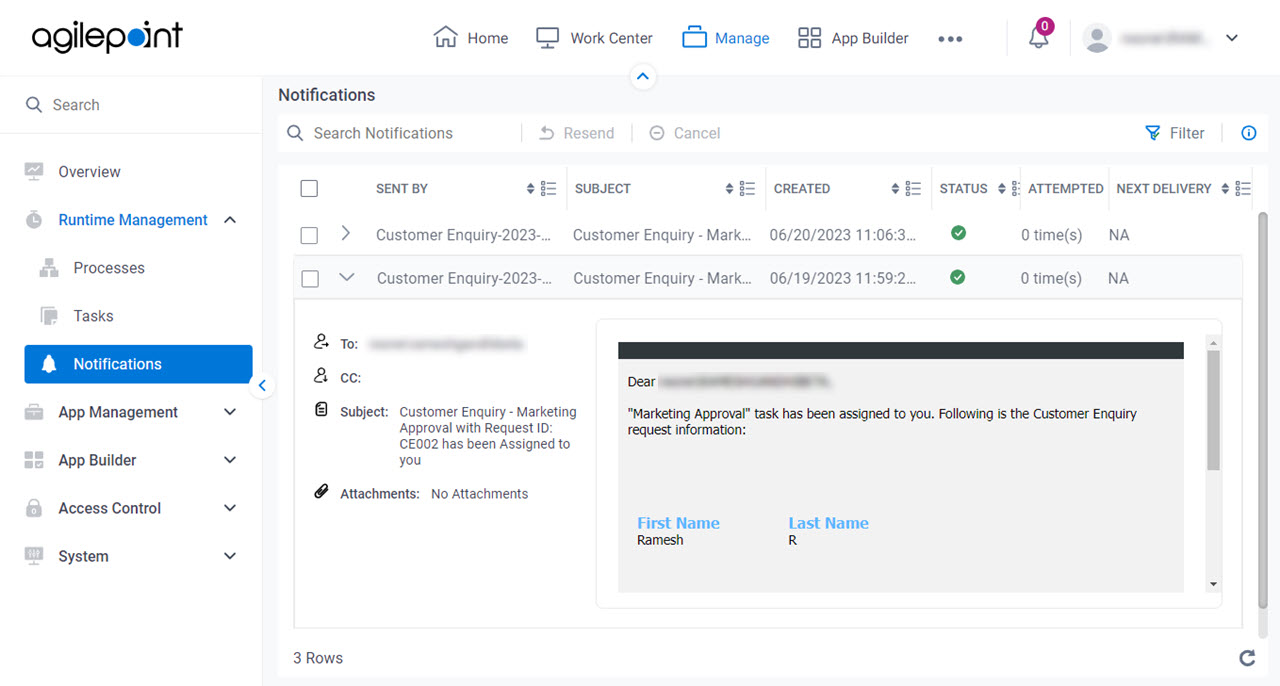
Task: Click the 'Last Name' label in email preview
Action: point(828,523)
